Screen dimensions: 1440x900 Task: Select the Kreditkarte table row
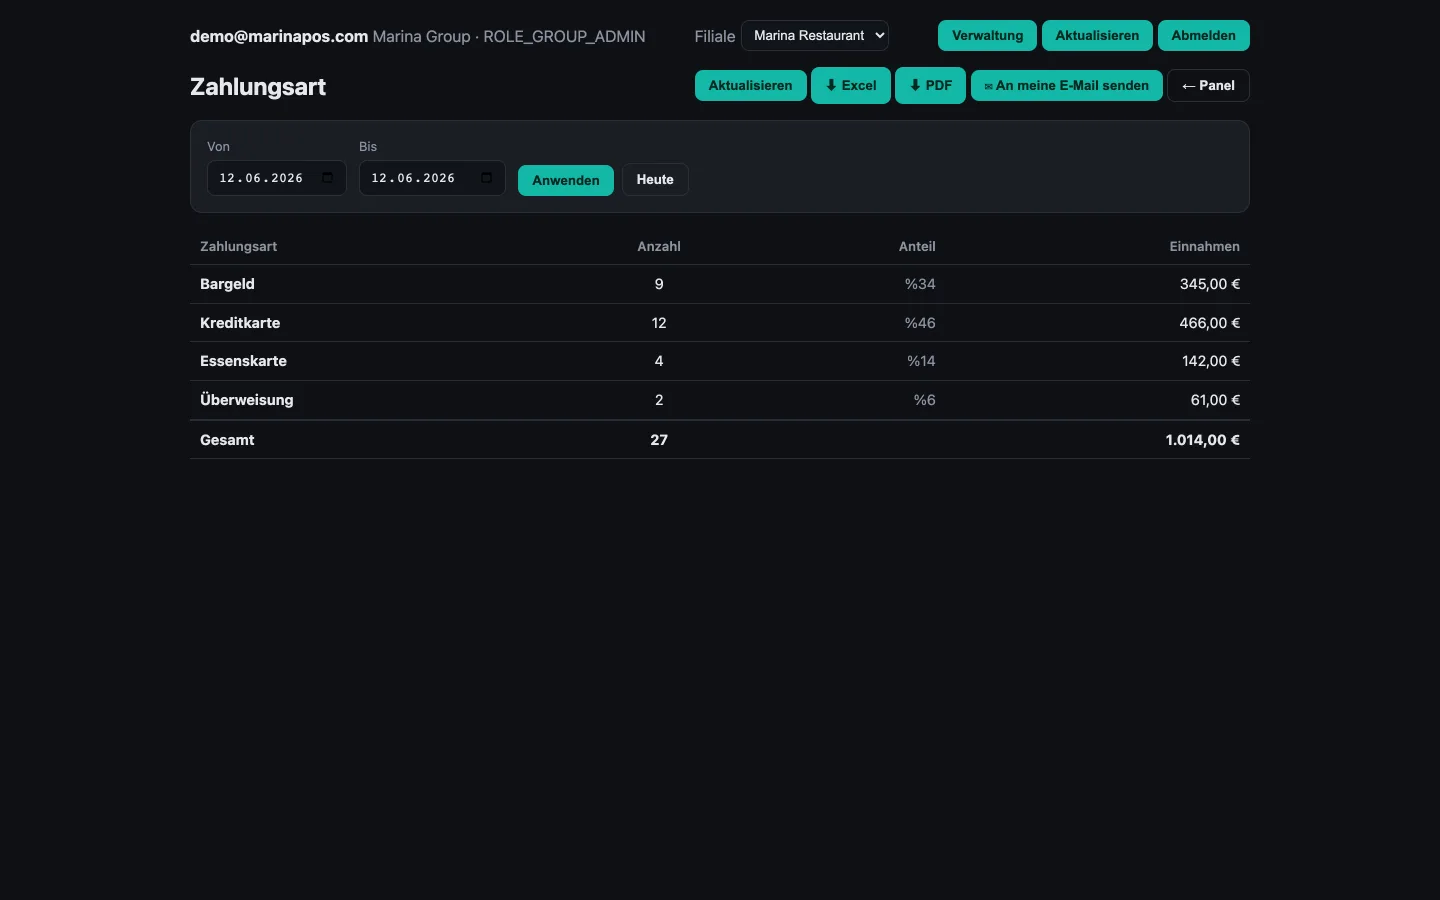(x=720, y=323)
